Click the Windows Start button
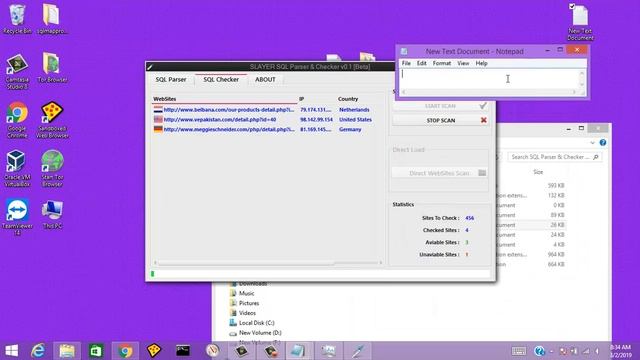The height and width of the screenshot is (360, 640). 12,351
